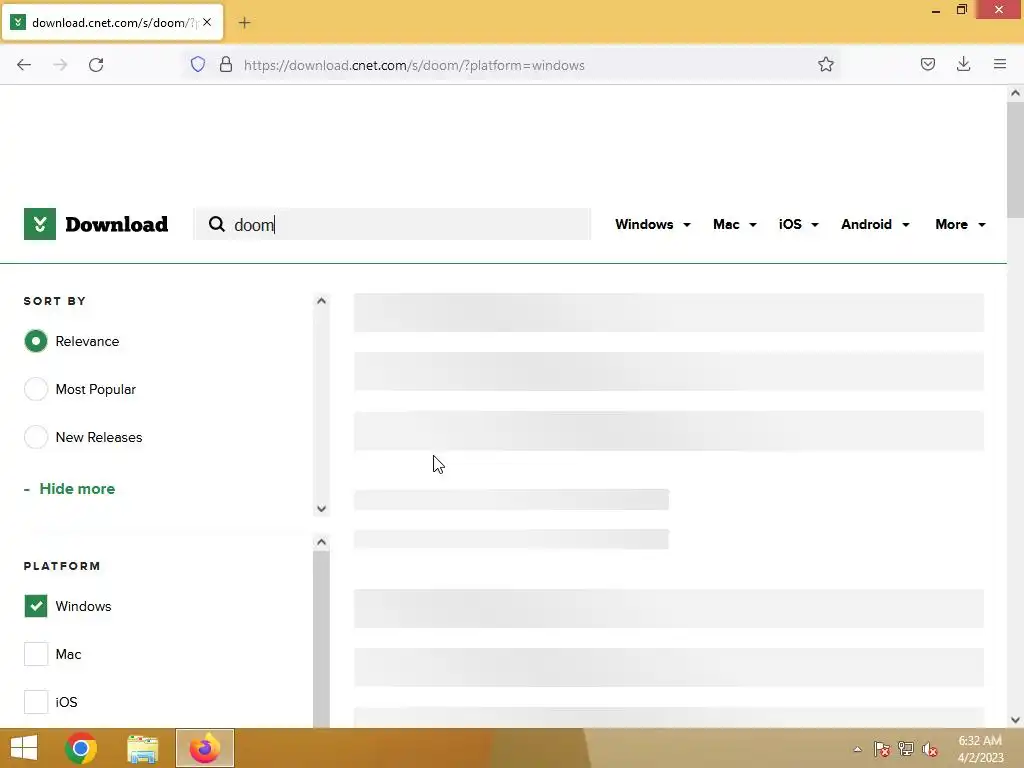The width and height of the screenshot is (1024, 768).
Task: Click the Sort By panel up arrow
Action: click(x=321, y=301)
